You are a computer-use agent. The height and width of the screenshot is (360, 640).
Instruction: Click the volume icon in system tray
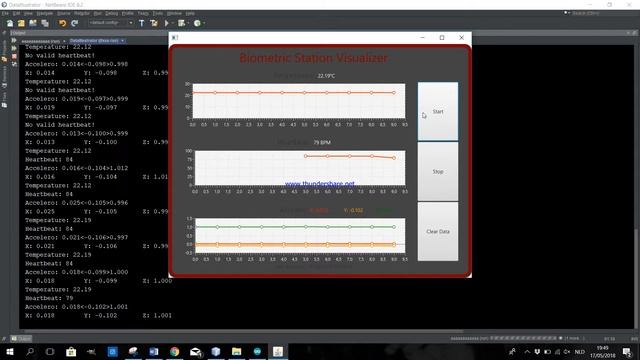point(567,351)
